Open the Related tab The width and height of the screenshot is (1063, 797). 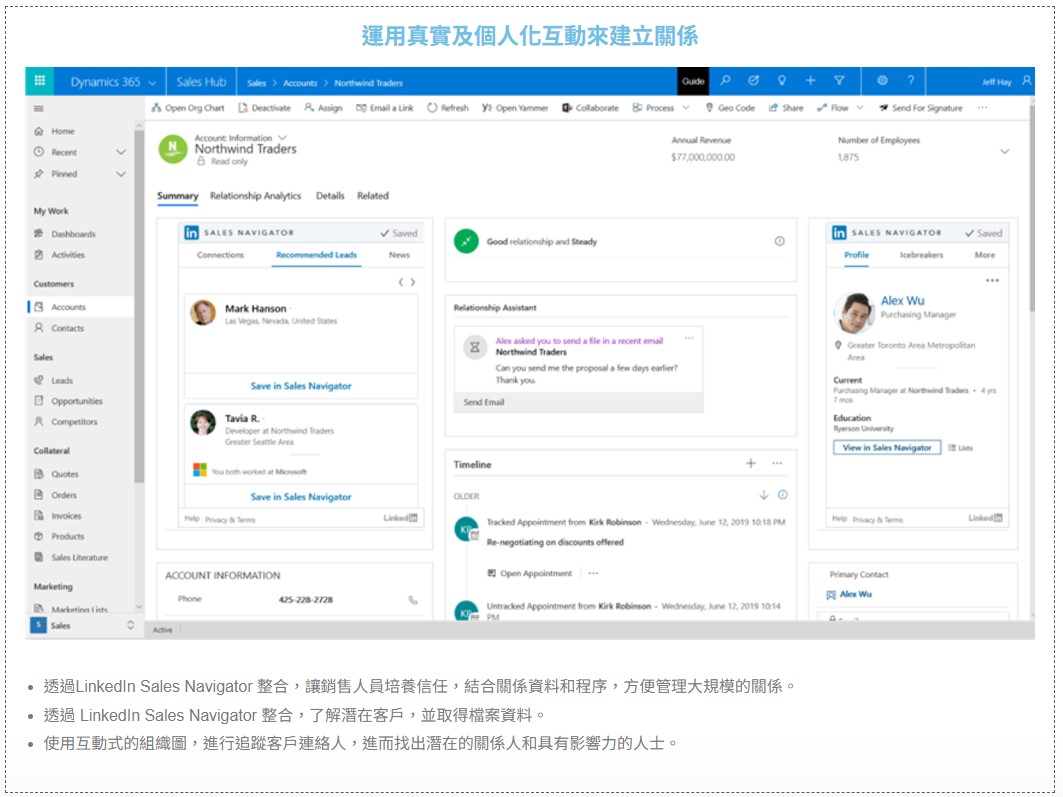point(373,196)
